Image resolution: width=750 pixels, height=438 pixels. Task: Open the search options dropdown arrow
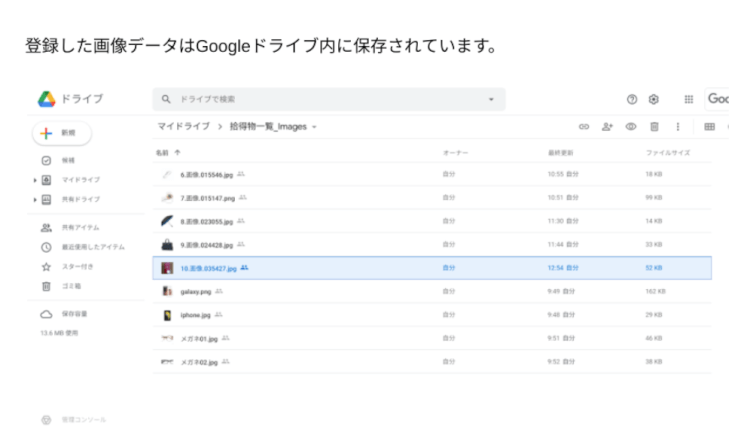click(x=491, y=99)
